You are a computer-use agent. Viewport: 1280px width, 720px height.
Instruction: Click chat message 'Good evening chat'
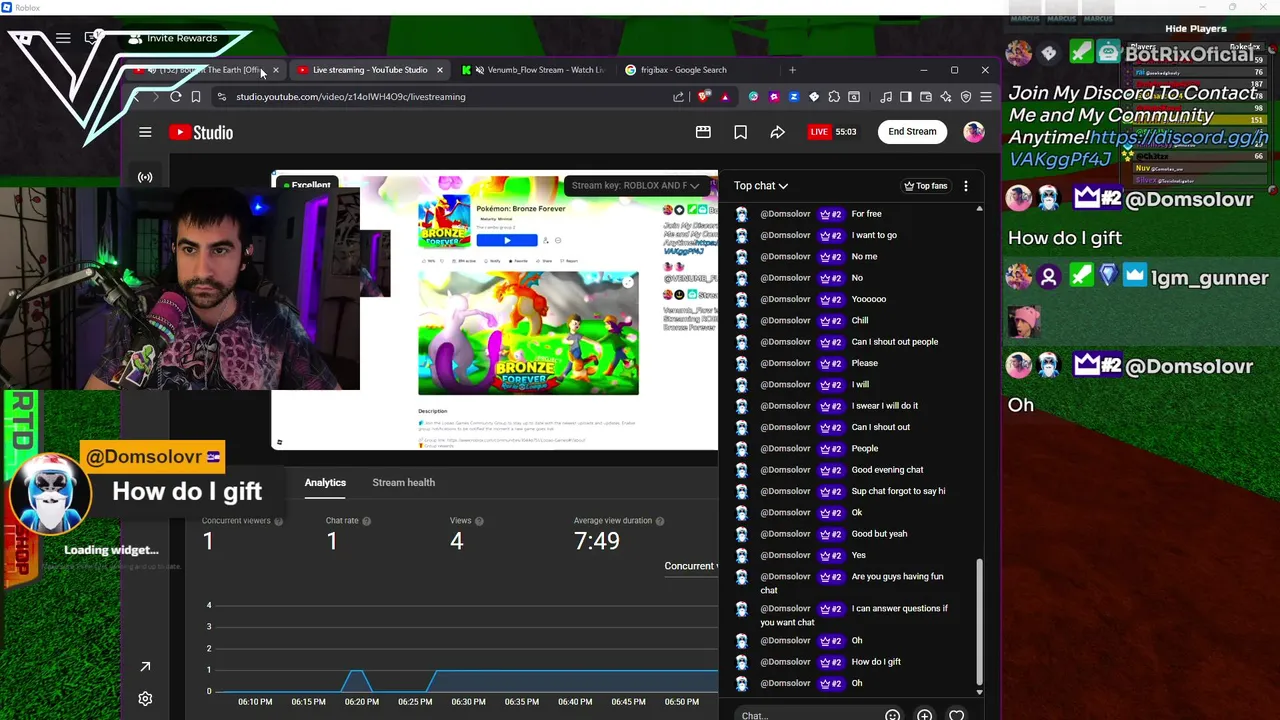(887, 470)
